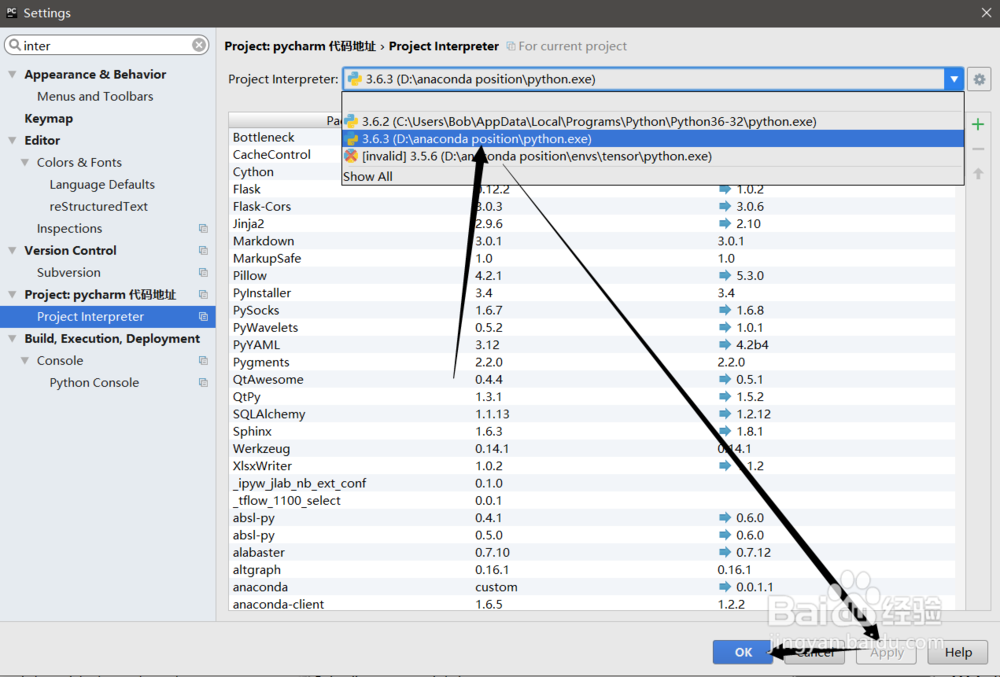Screen dimensions: 1000x677
Task: Open Menus and Toolbars settings
Action: (x=95, y=96)
